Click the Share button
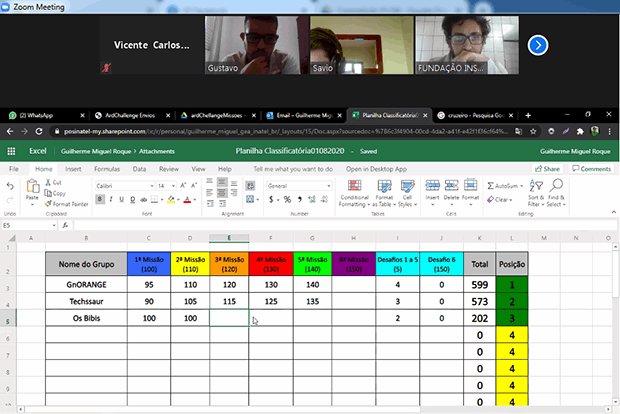 click(548, 169)
